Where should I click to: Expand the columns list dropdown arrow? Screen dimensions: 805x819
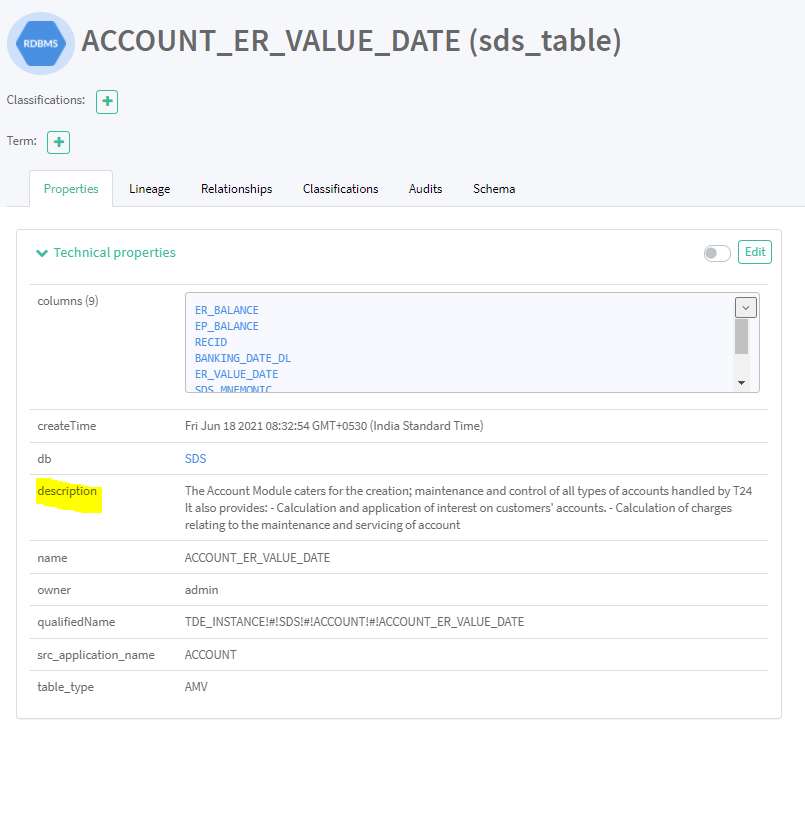click(745, 308)
